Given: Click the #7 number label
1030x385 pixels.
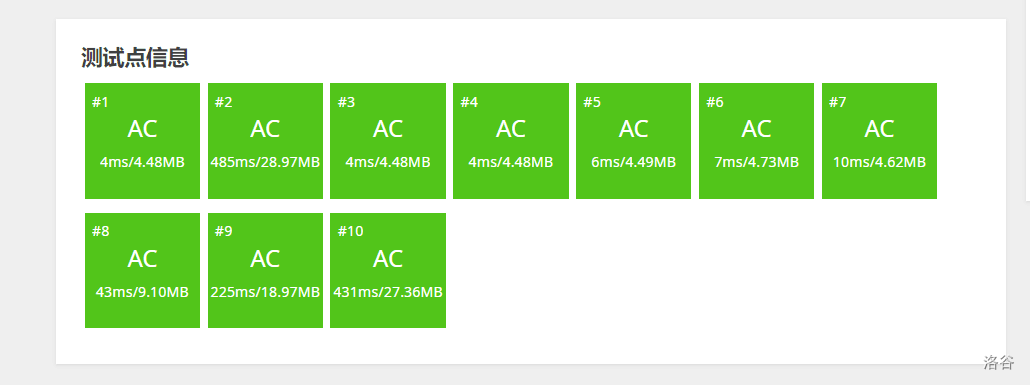Looking at the screenshot, I should point(838,102).
